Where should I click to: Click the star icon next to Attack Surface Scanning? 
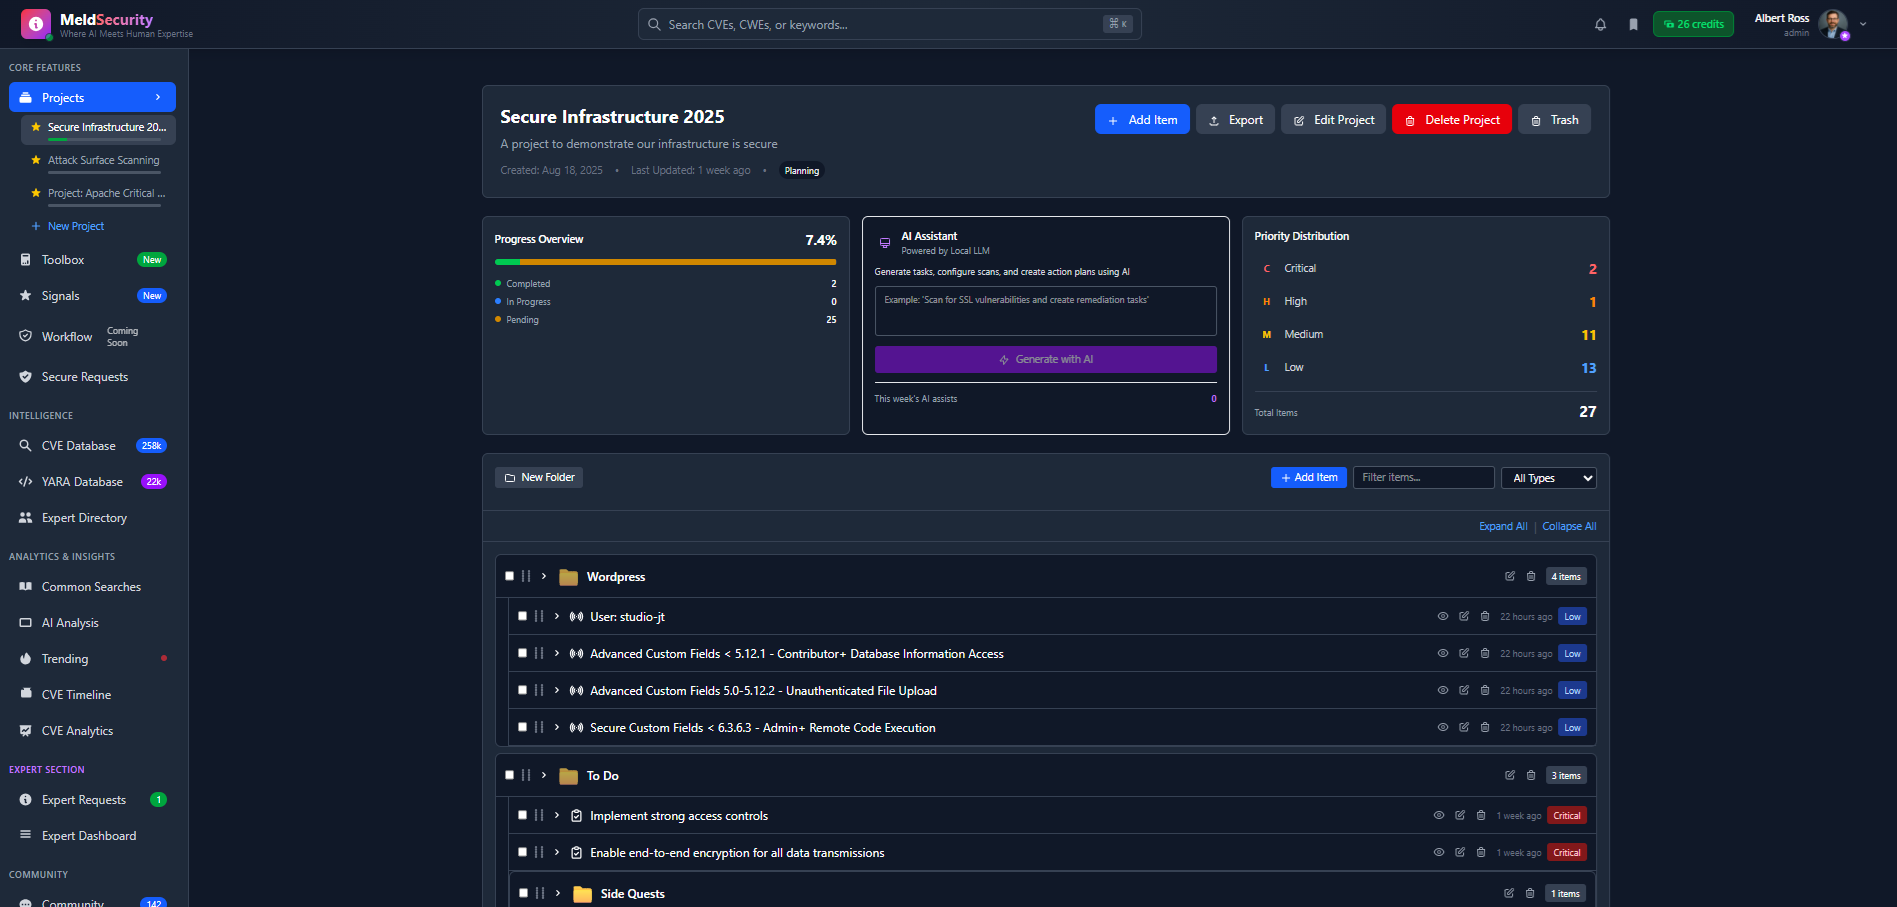(x=36, y=160)
